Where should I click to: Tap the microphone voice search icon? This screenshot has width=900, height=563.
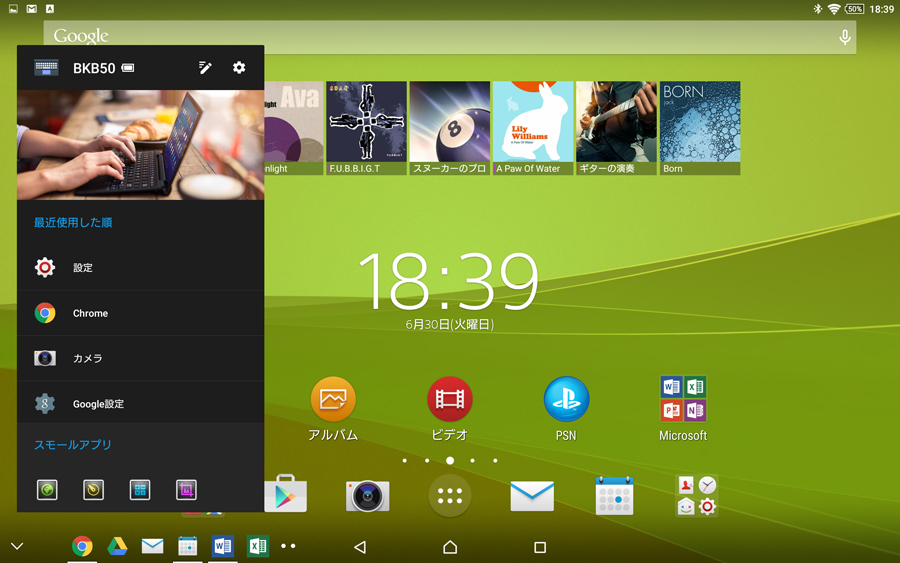pos(845,38)
